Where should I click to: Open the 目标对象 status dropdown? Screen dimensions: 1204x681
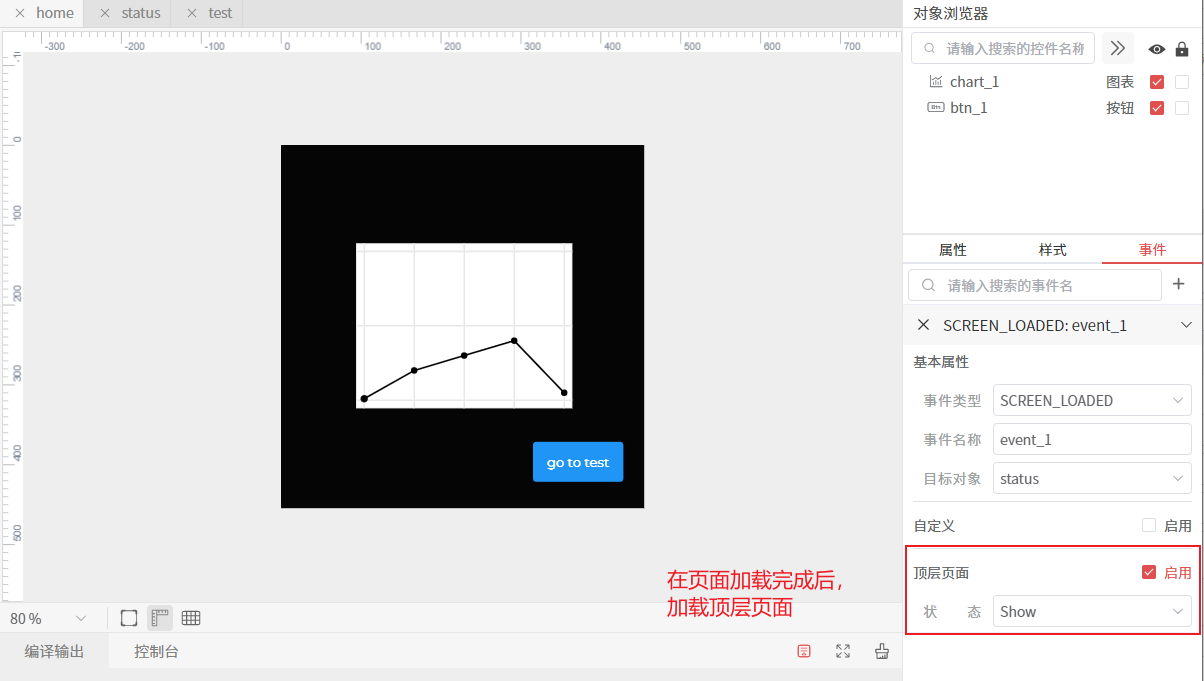(1092, 478)
